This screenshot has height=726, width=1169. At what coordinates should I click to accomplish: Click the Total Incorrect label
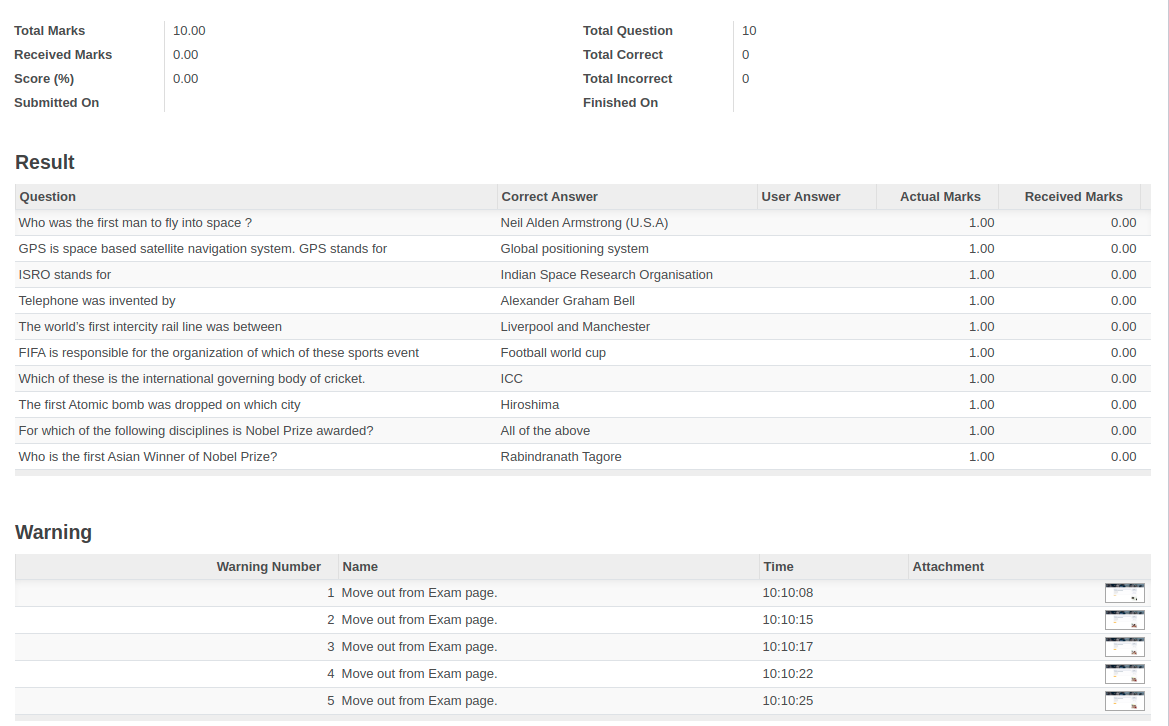(x=628, y=79)
